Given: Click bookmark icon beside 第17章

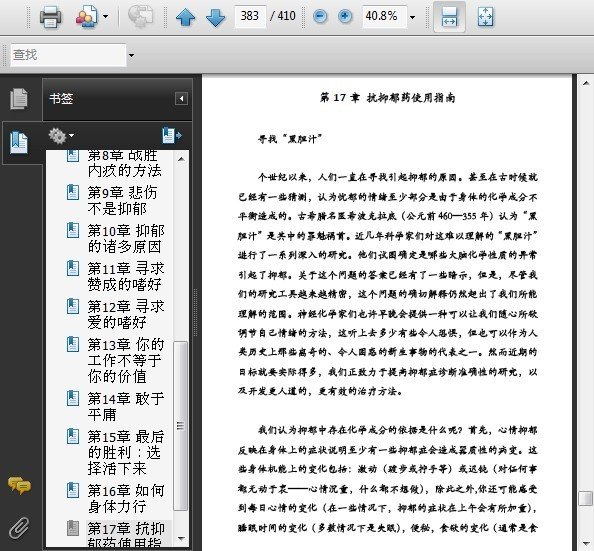Looking at the screenshot, I should tap(73, 528).
